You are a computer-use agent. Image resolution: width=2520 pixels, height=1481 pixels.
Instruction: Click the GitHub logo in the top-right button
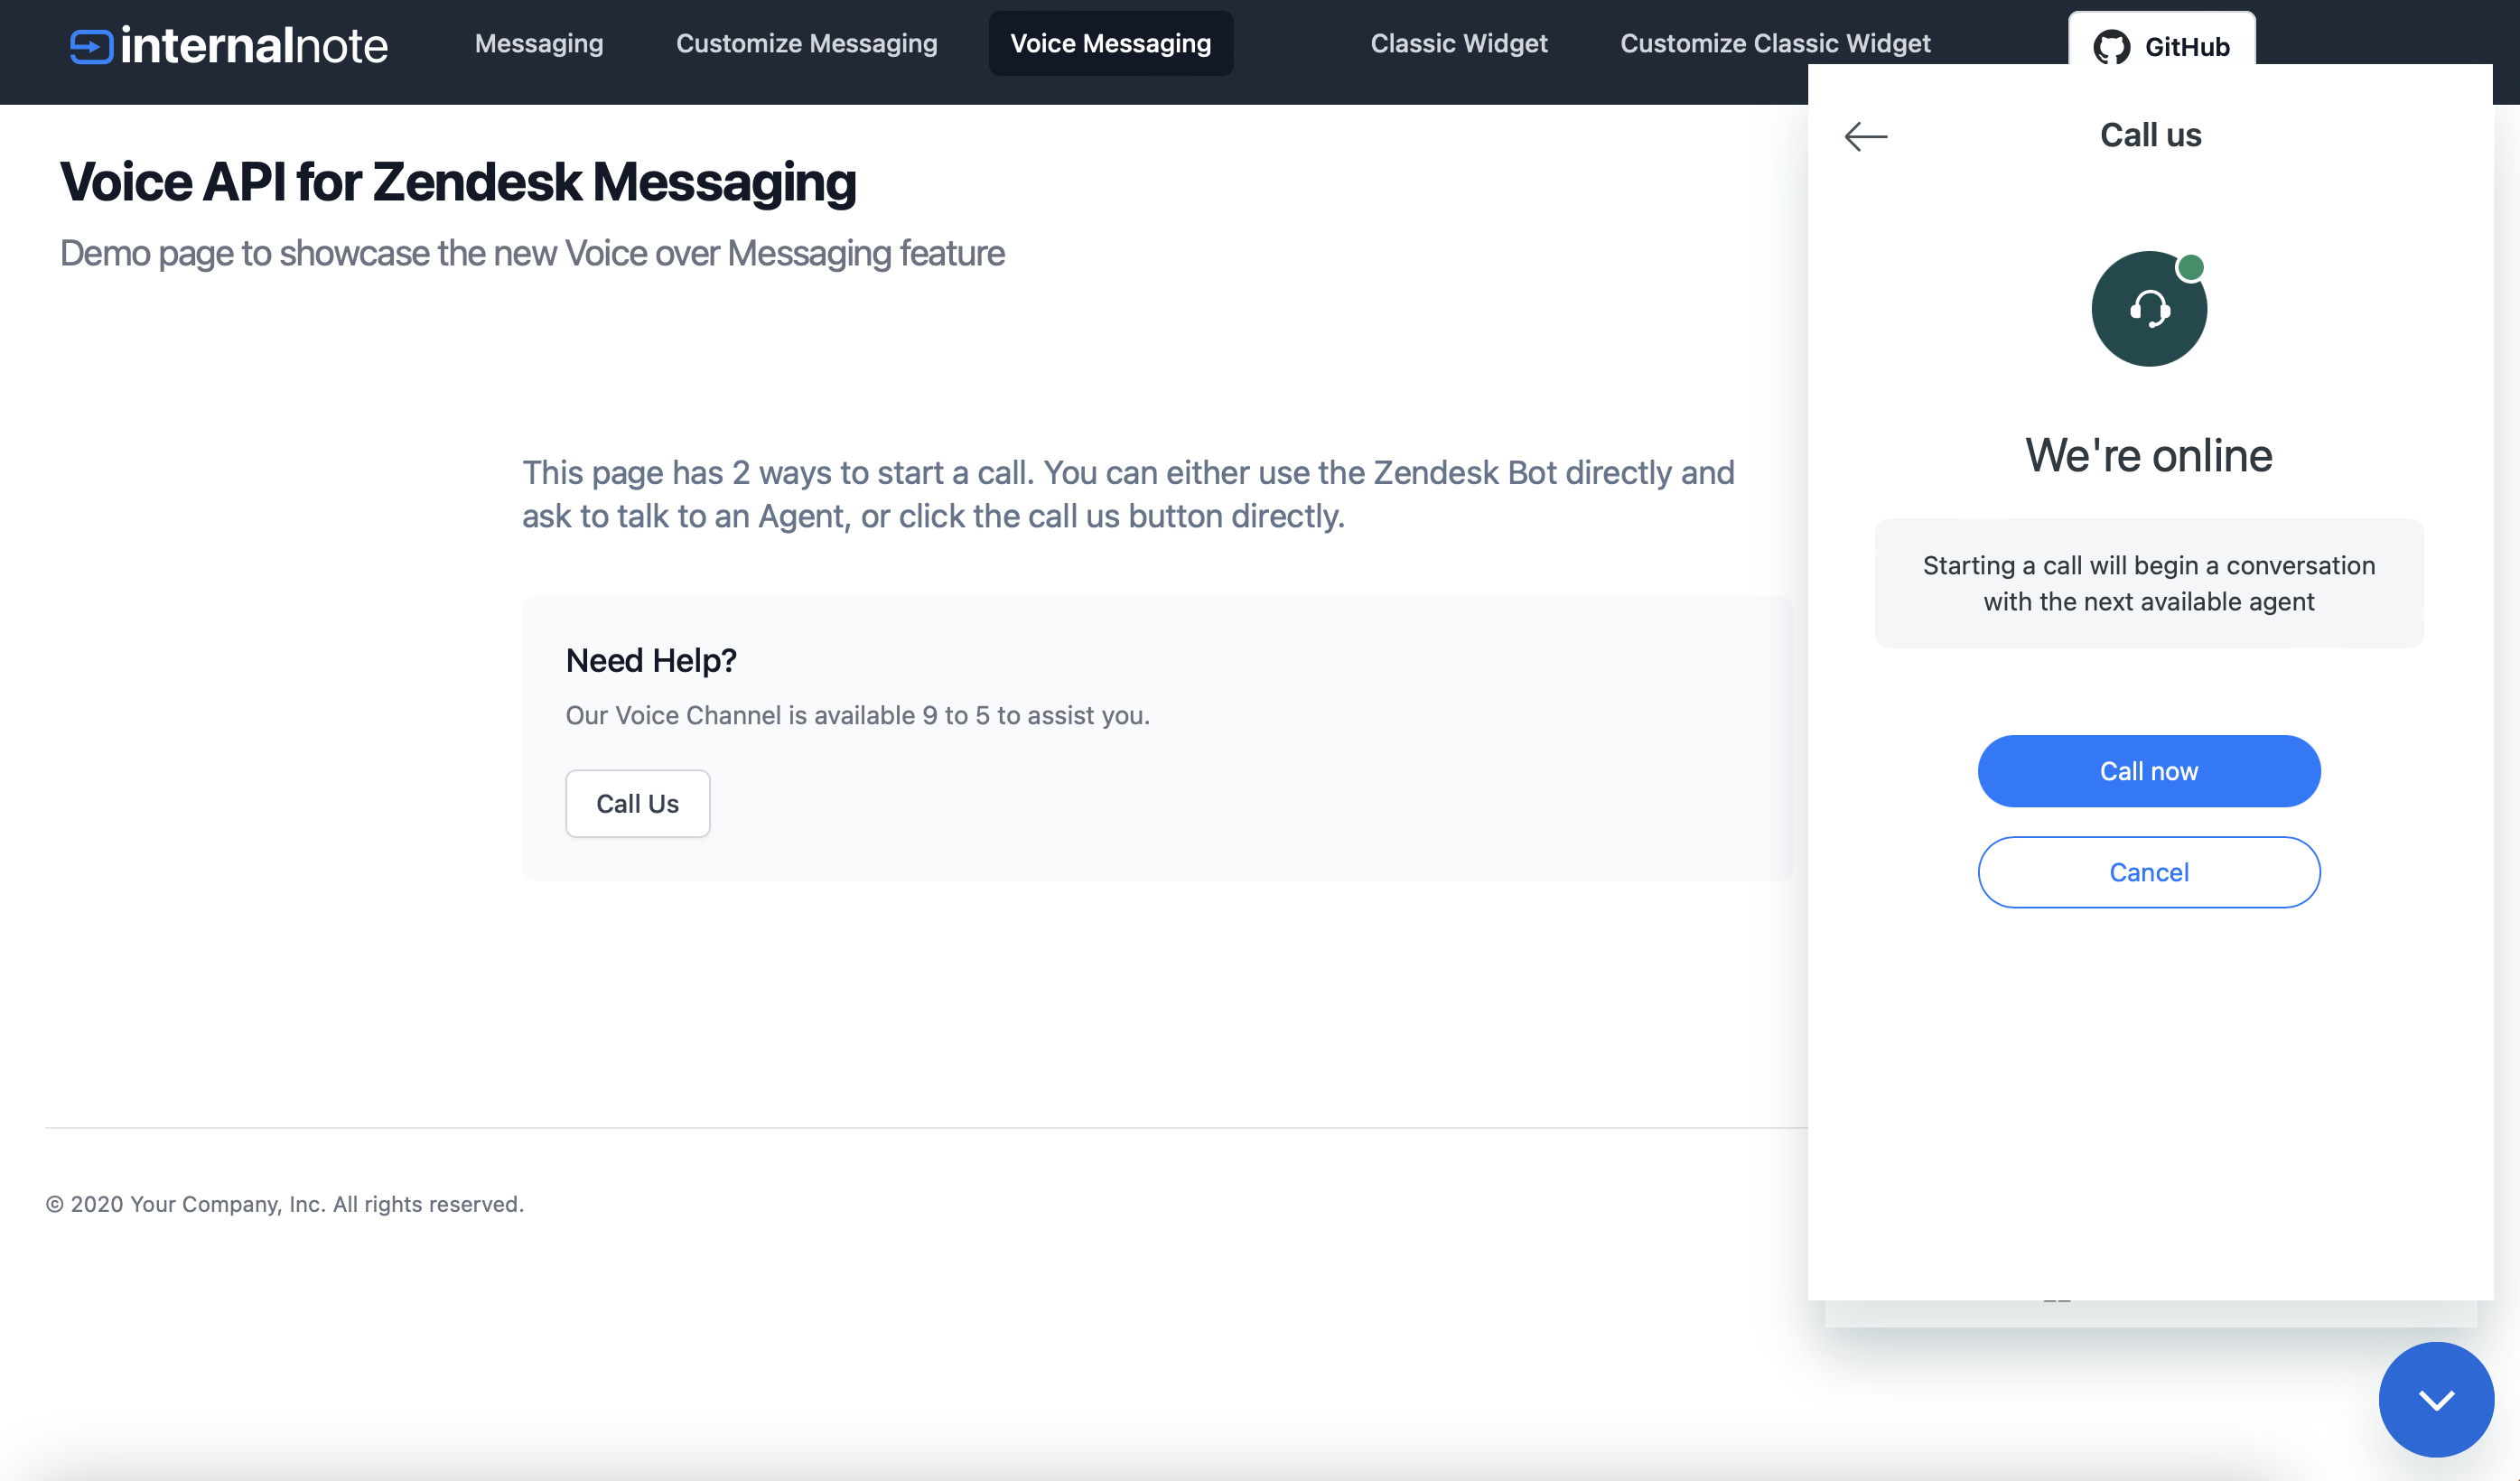click(2113, 46)
